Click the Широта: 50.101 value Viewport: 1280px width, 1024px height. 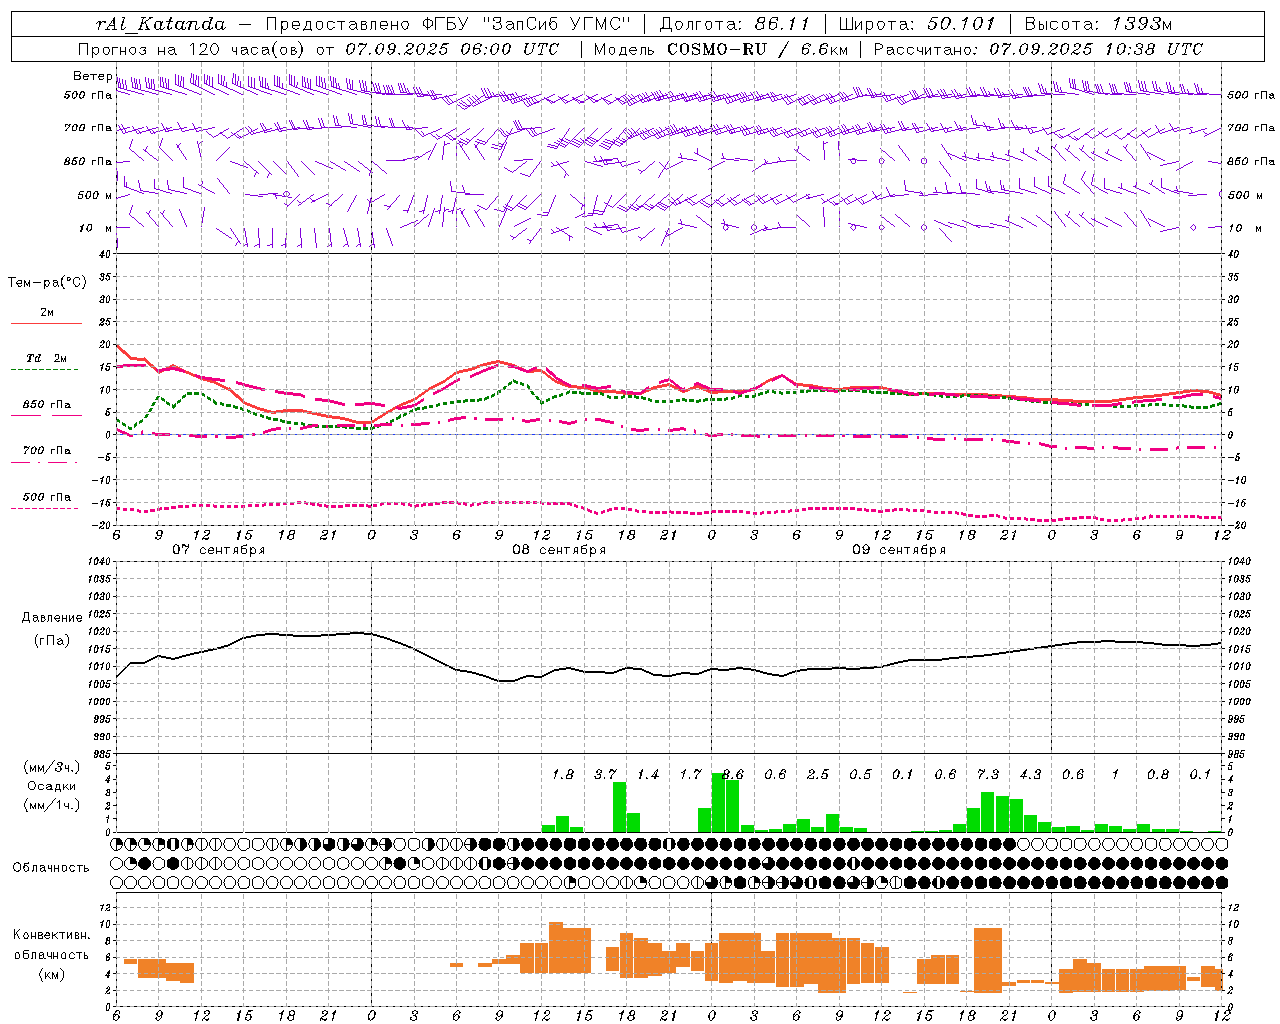917,24
